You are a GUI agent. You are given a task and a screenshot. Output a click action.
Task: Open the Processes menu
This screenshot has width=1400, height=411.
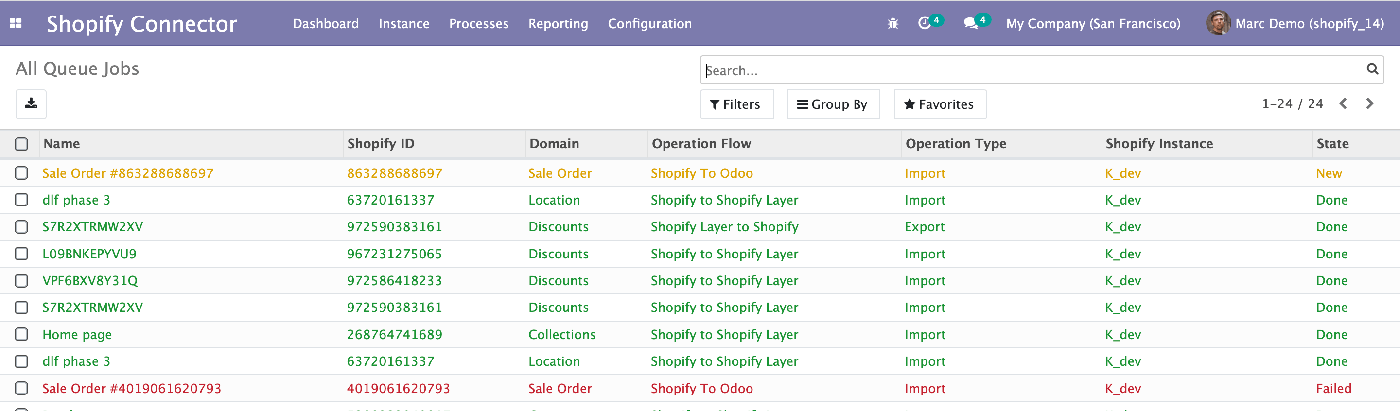coord(479,23)
